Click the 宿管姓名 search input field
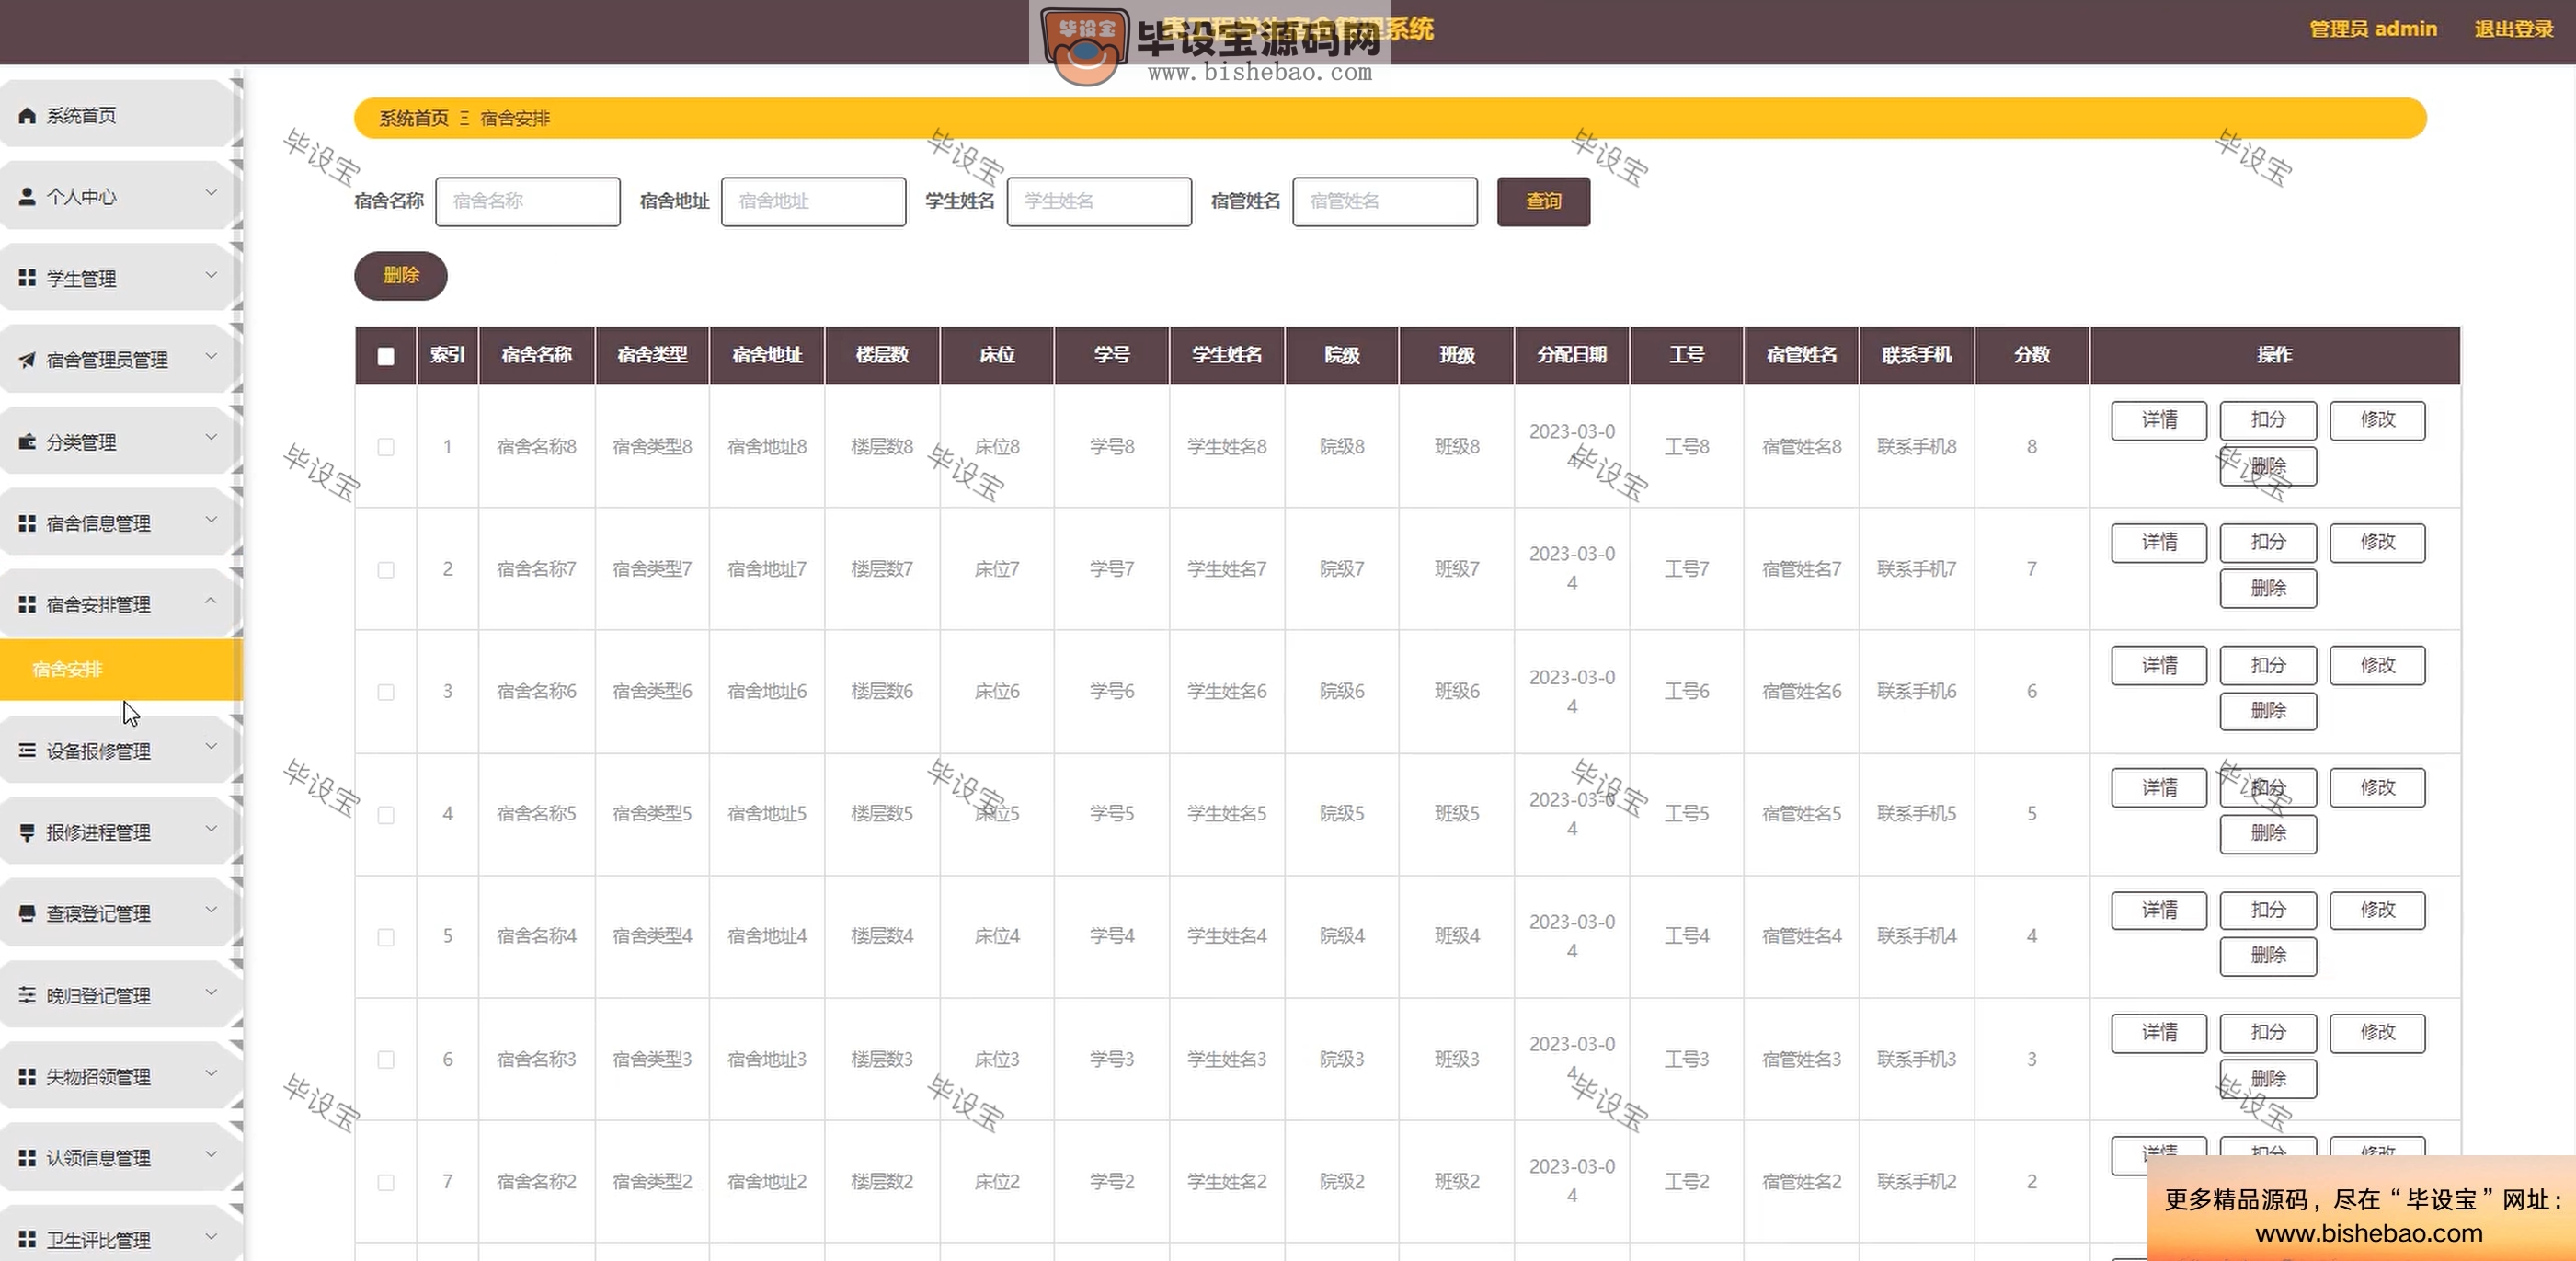 coord(1385,202)
